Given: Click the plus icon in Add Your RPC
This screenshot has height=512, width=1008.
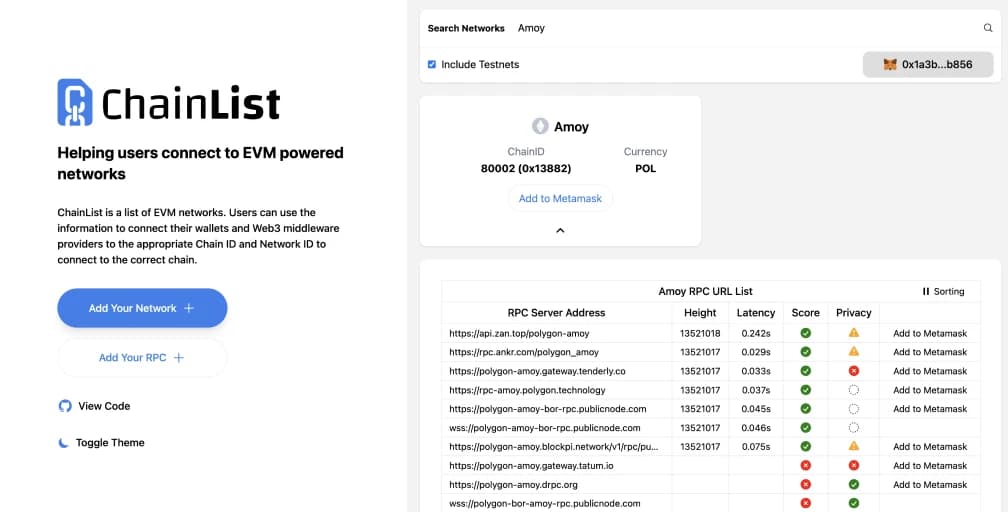Looking at the screenshot, I should point(179,358).
